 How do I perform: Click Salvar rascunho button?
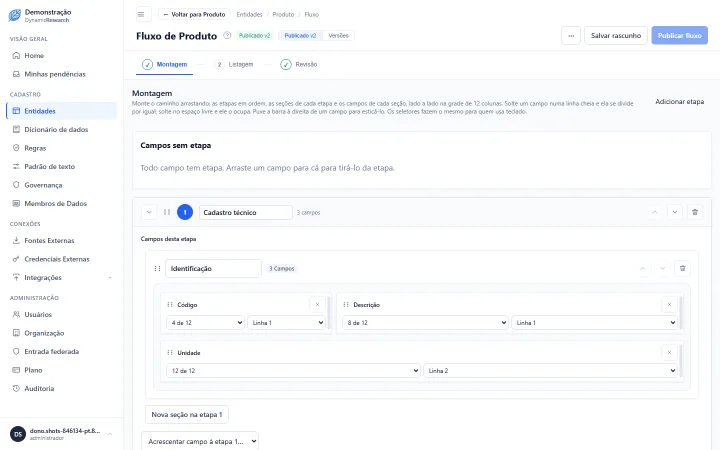616,35
